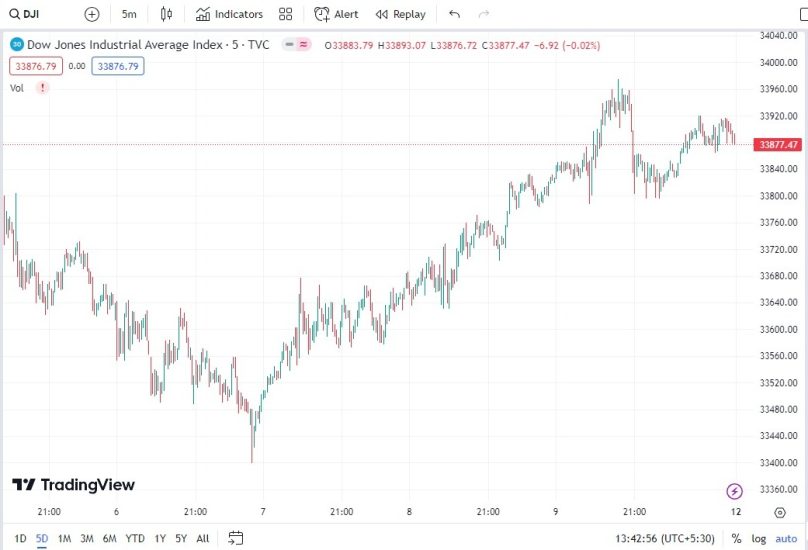Image resolution: width=808 pixels, height=550 pixels.
Task: Open chart settings gear near the price axis
Action: point(780,512)
